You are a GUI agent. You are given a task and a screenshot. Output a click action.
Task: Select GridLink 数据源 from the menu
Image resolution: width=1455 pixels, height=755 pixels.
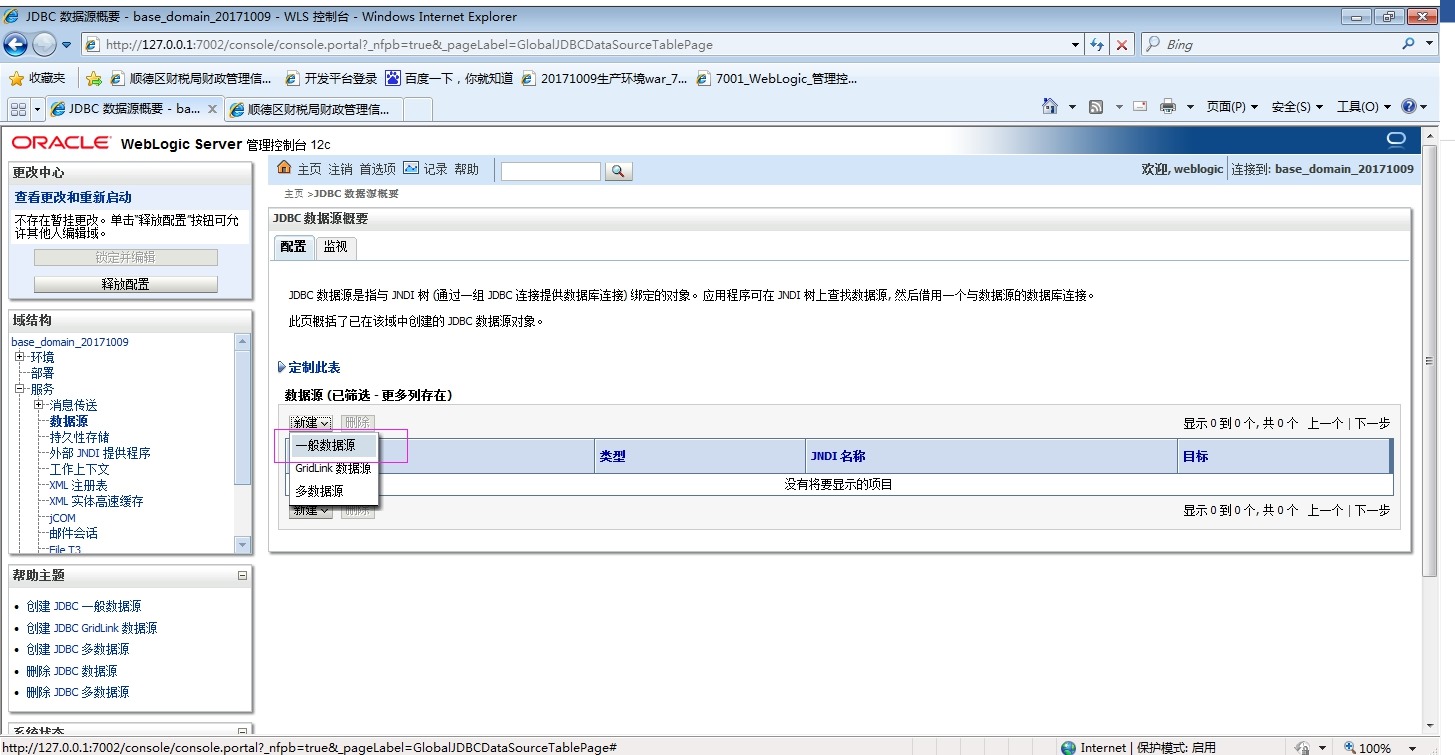333,468
